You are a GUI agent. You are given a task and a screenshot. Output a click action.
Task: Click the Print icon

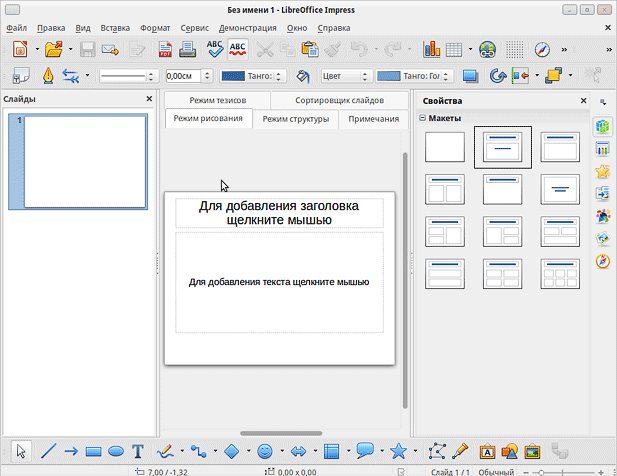tap(188, 50)
